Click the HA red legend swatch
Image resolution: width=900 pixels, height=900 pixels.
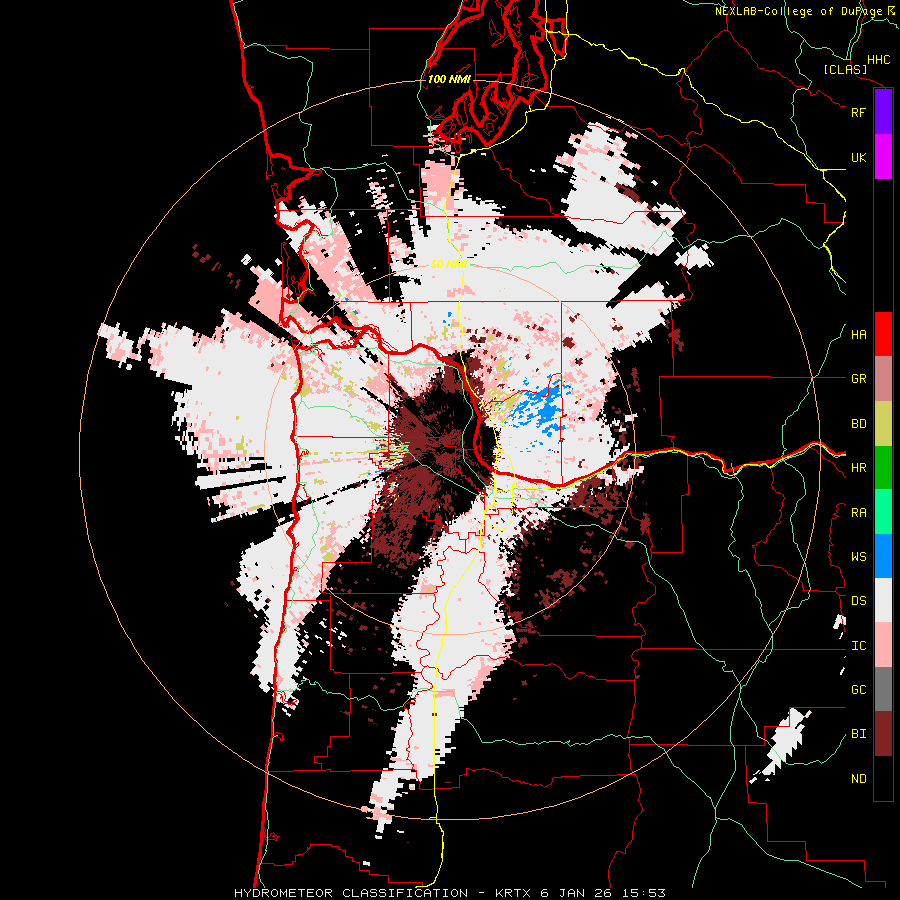coord(883,334)
